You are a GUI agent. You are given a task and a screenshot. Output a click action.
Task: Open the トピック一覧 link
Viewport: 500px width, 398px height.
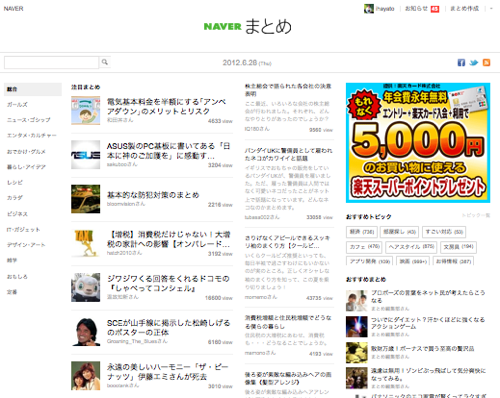tap(476, 215)
